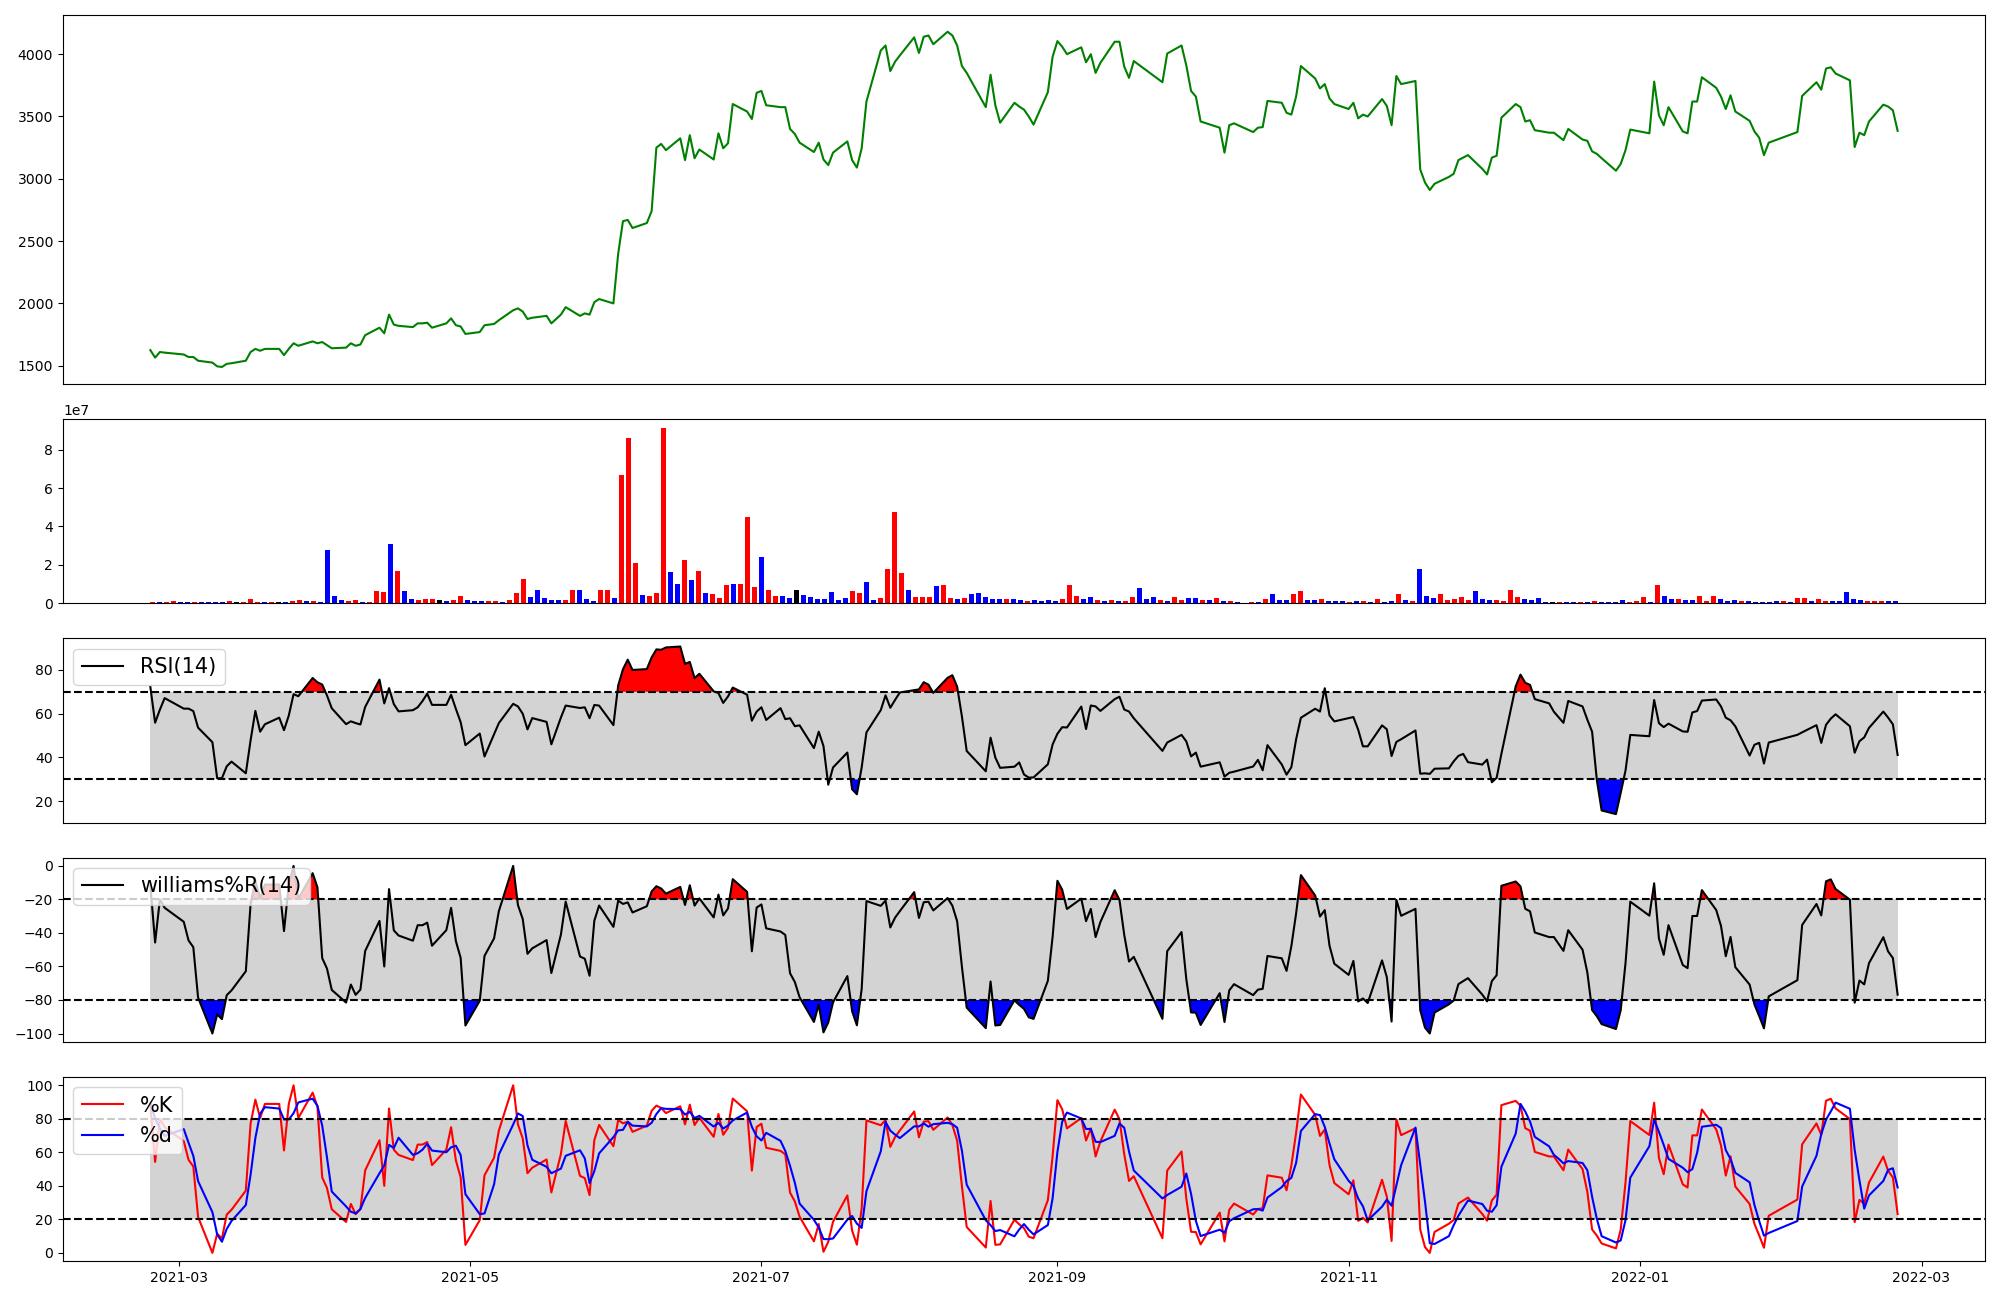2000x1300 pixels.
Task: Click the 2021-05 x-axis date label
Action: (470, 1277)
